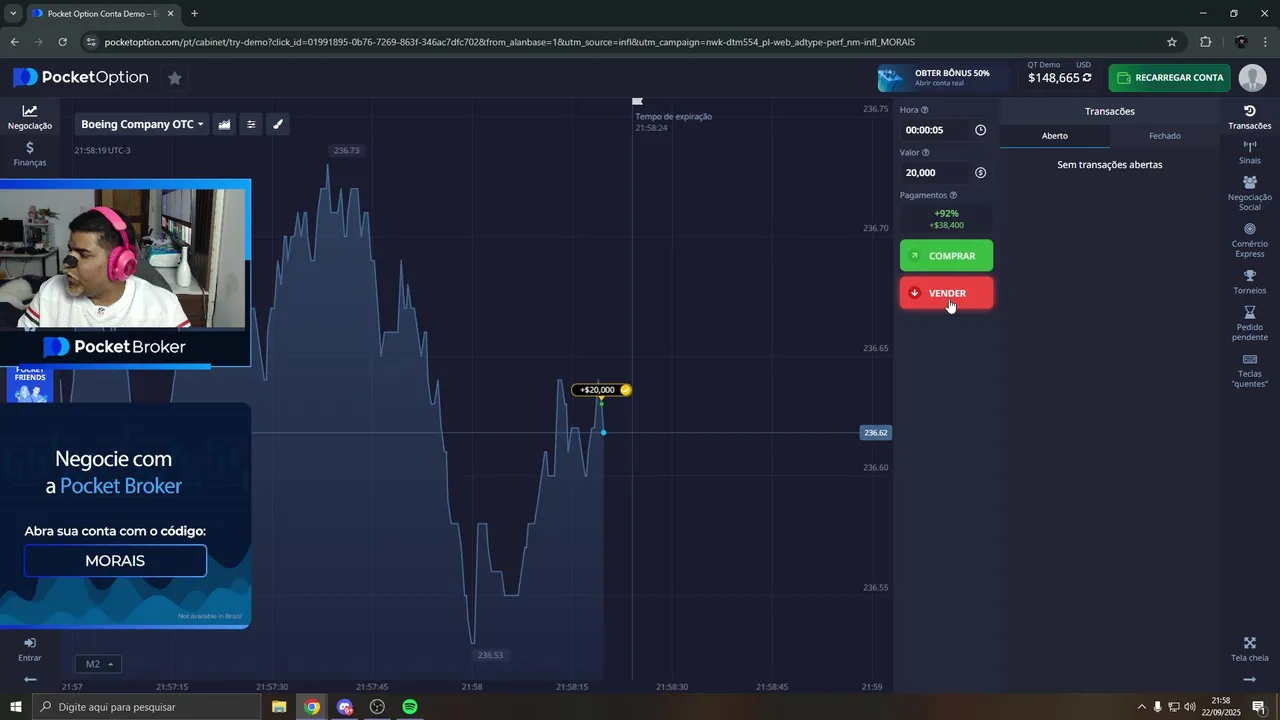Open Windows Start menu
The image size is (1280, 720).
click(15, 707)
